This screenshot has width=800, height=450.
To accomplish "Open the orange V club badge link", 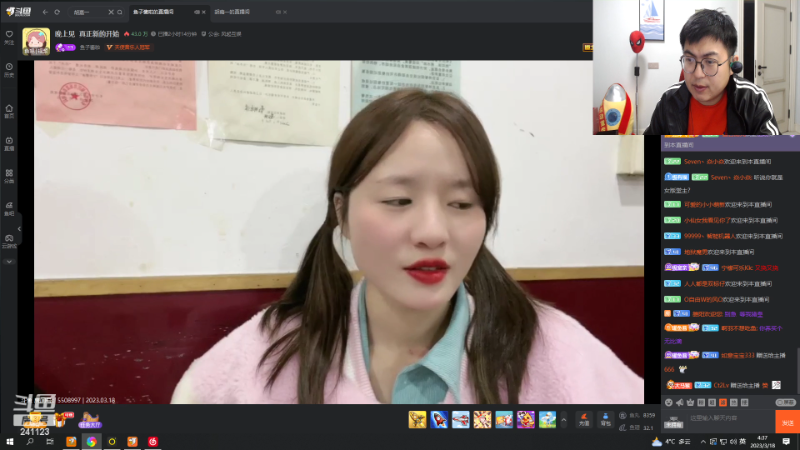I will point(128,47).
